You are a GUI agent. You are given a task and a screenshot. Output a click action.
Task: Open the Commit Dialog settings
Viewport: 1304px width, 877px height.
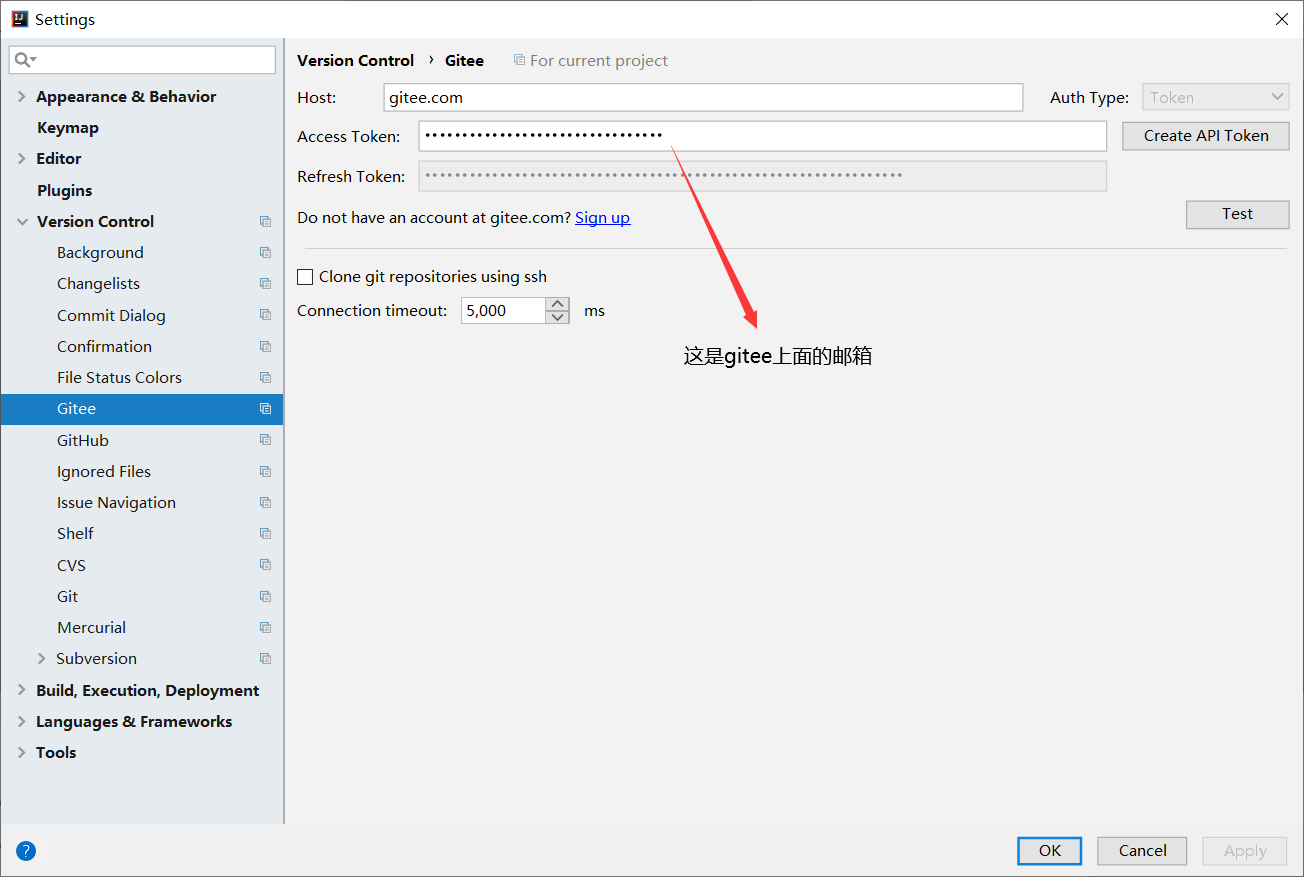111,315
